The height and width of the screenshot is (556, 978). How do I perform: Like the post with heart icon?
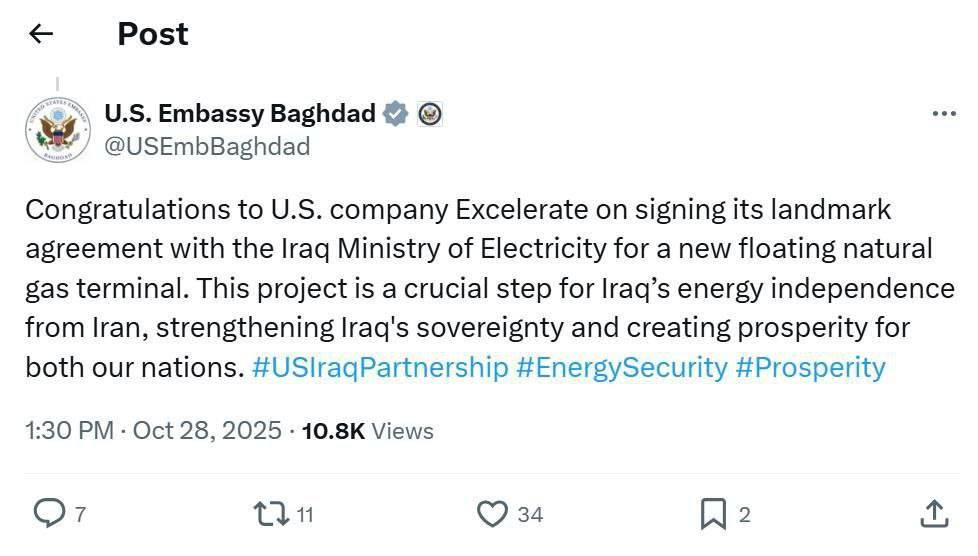[x=491, y=514]
